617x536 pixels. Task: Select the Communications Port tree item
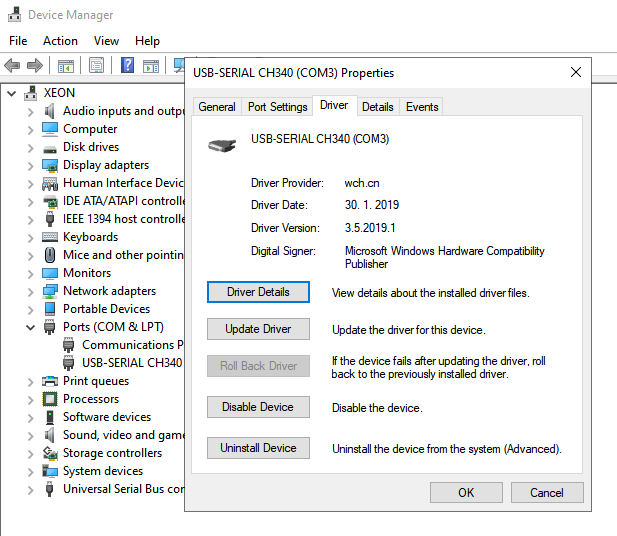[x=132, y=345]
